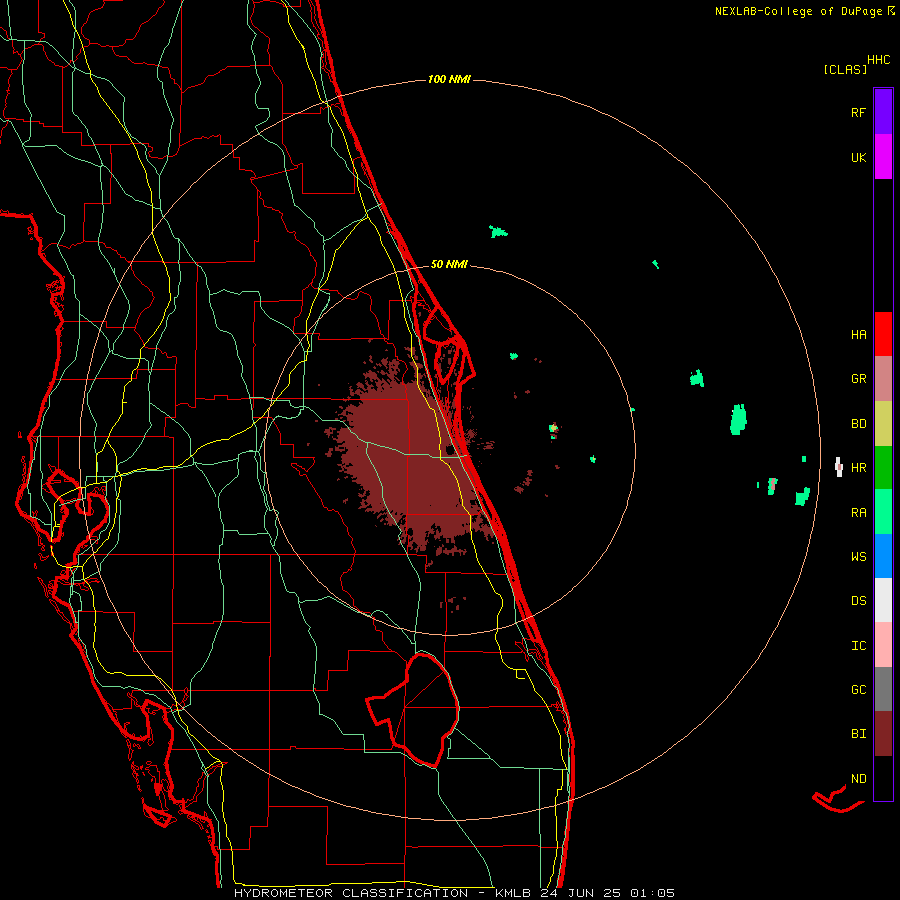Click the white dry snow pixel beyond the 100 NMI ring
The height and width of the screenshot is (900, 900).
pyautogui.click(x=839, y=467)
